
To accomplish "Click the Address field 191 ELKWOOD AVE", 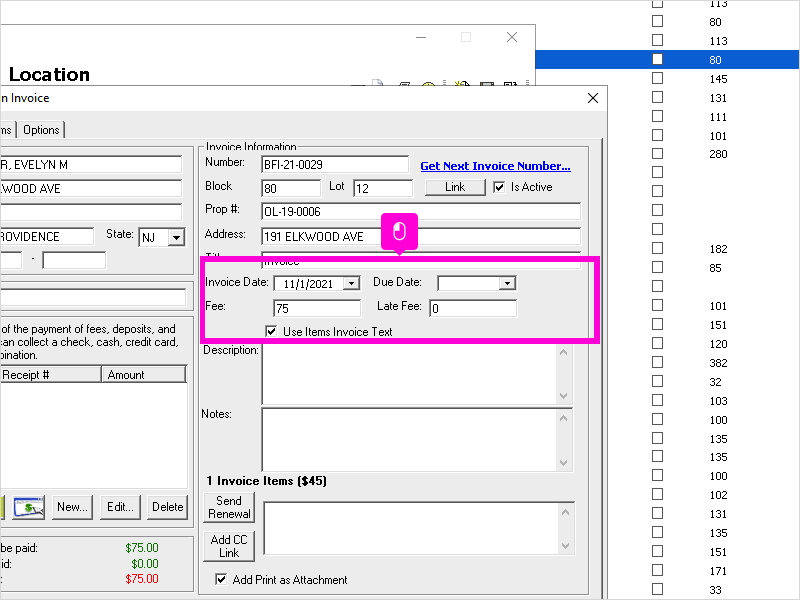I will point(420,237).
